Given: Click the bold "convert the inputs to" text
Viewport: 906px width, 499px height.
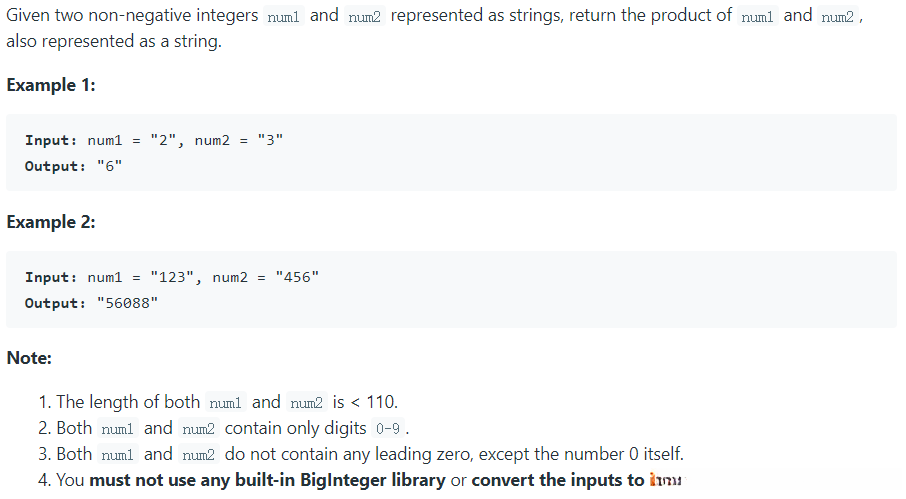Looking at the screenshot, I should [558, 480].
